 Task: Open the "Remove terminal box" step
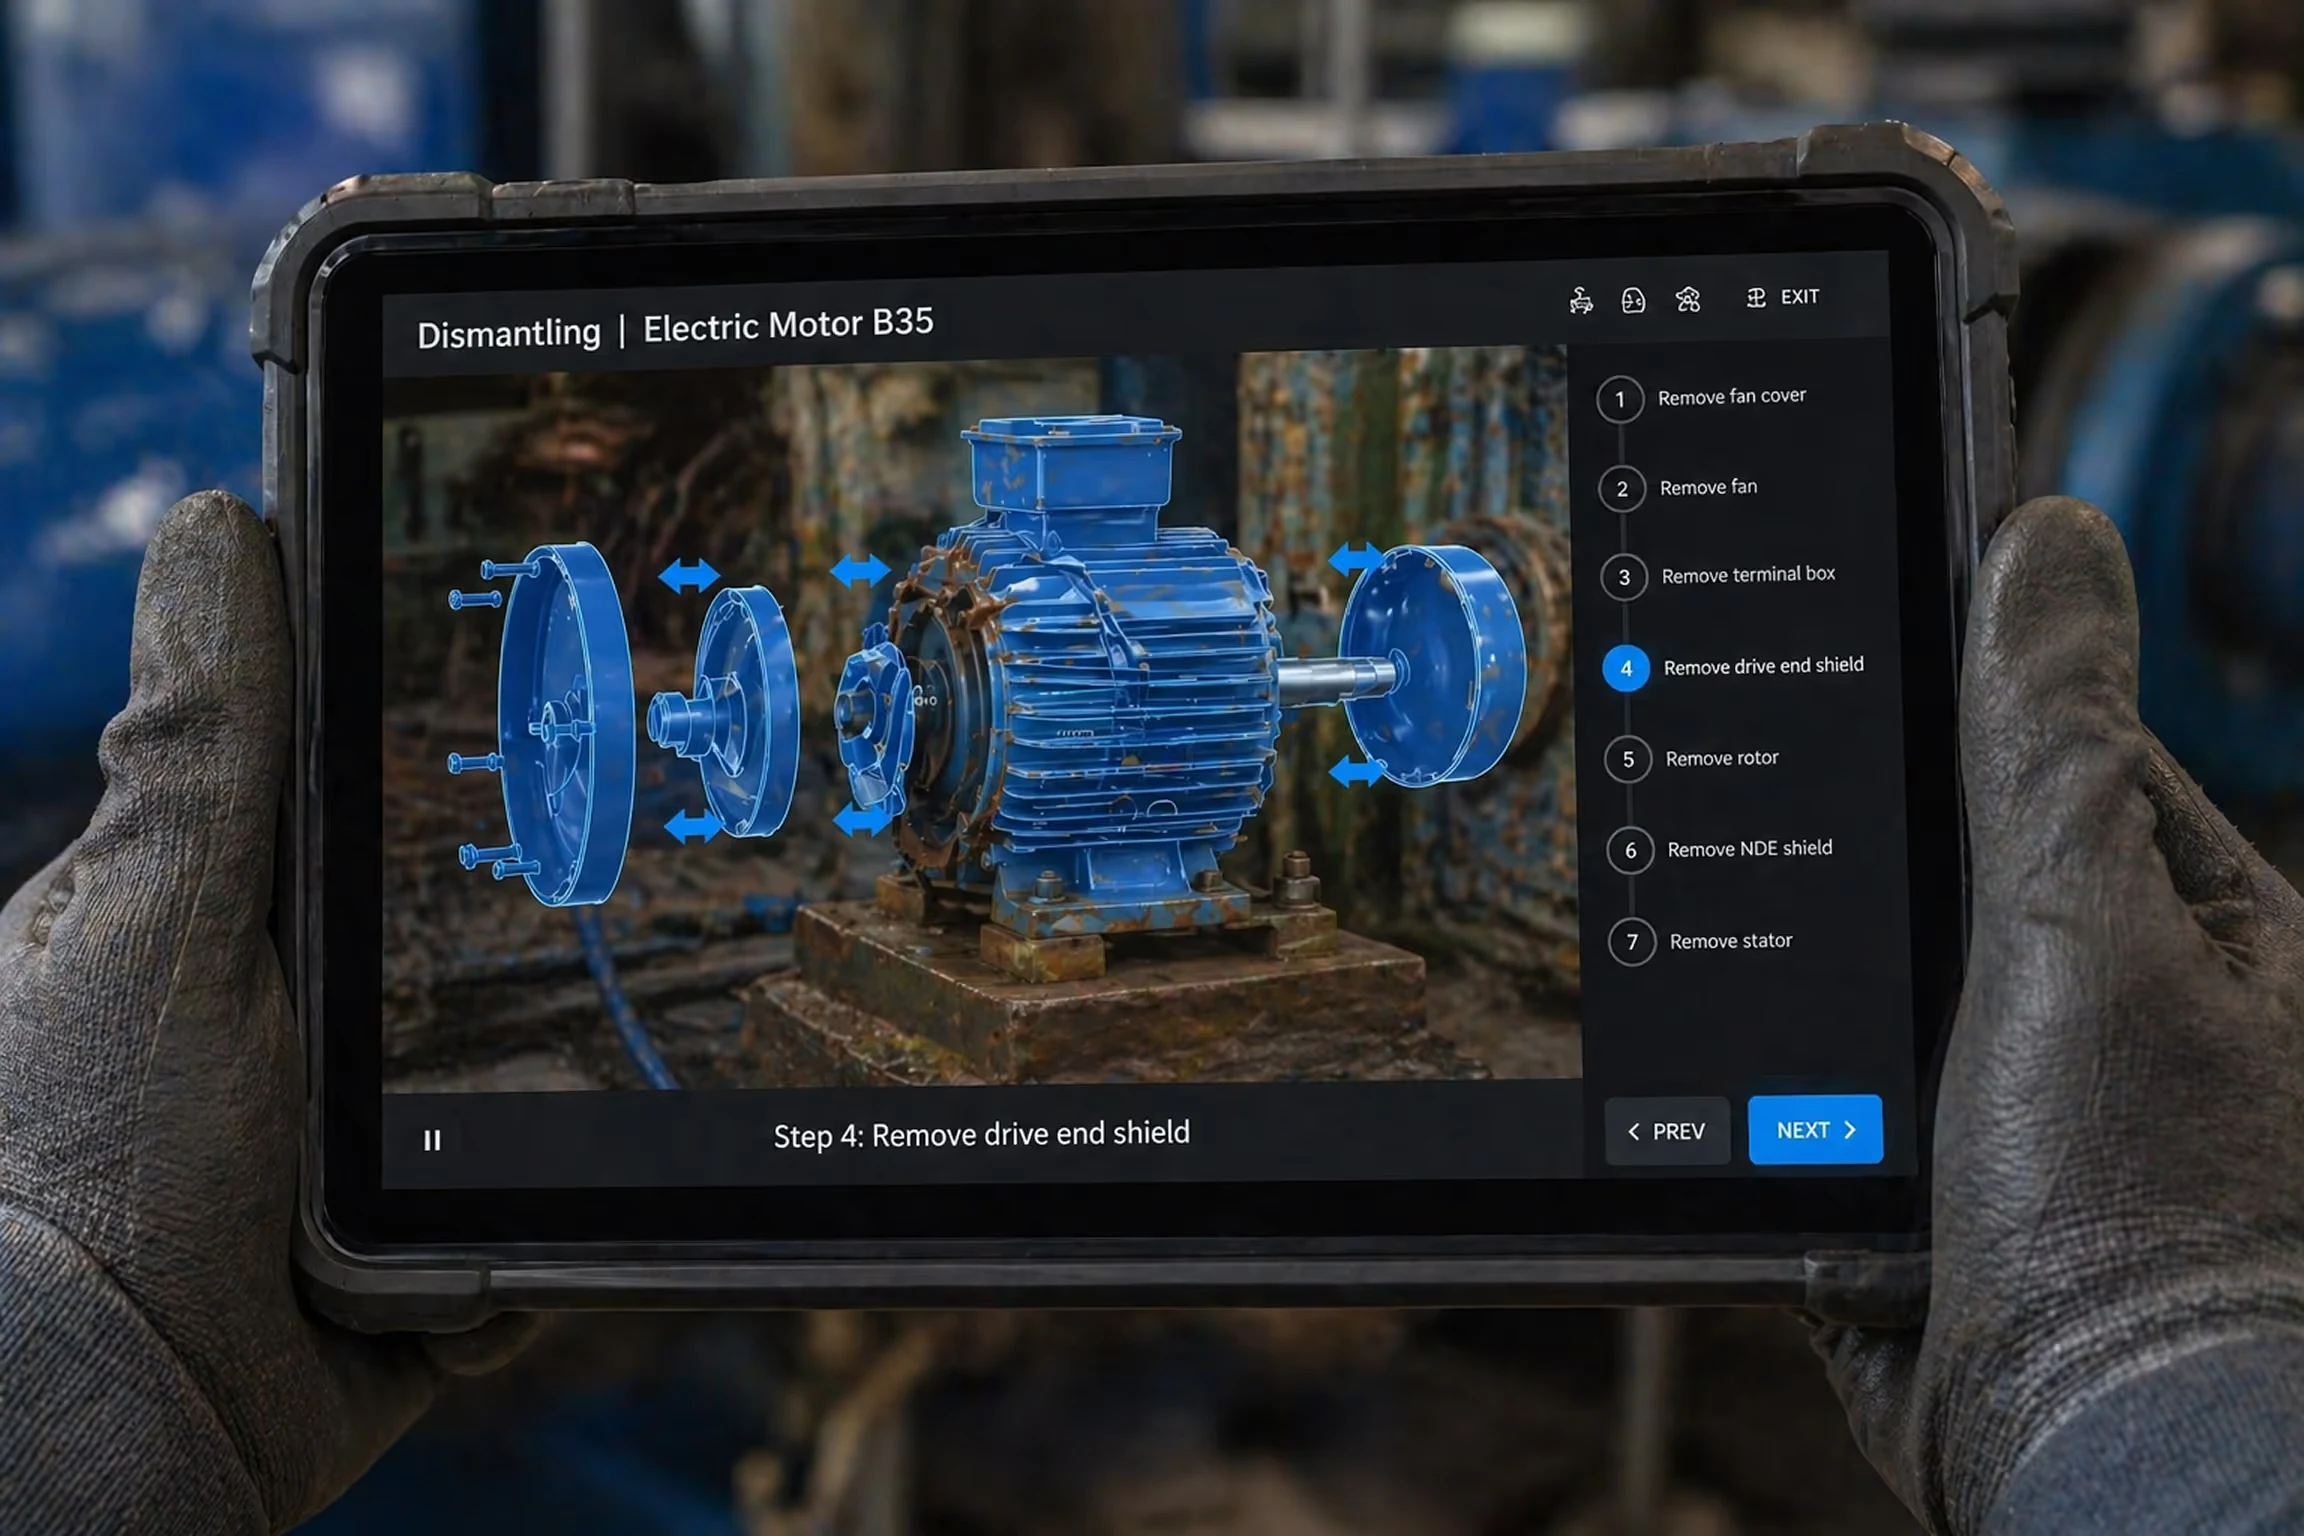[x=1748, y=575]
